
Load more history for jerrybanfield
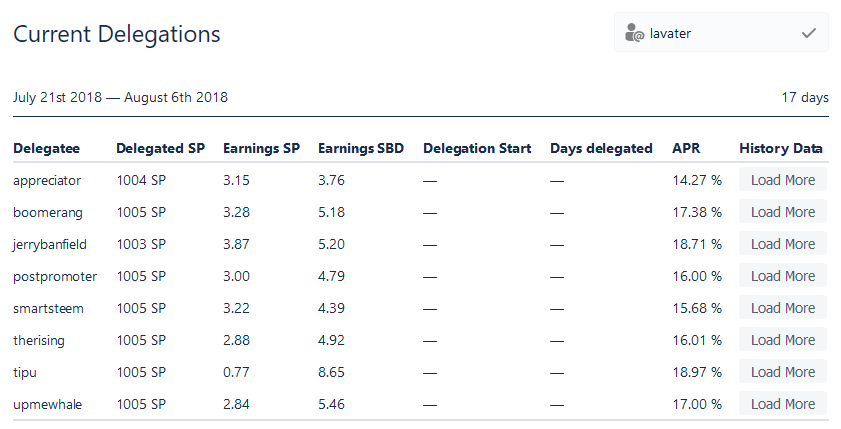783,244
